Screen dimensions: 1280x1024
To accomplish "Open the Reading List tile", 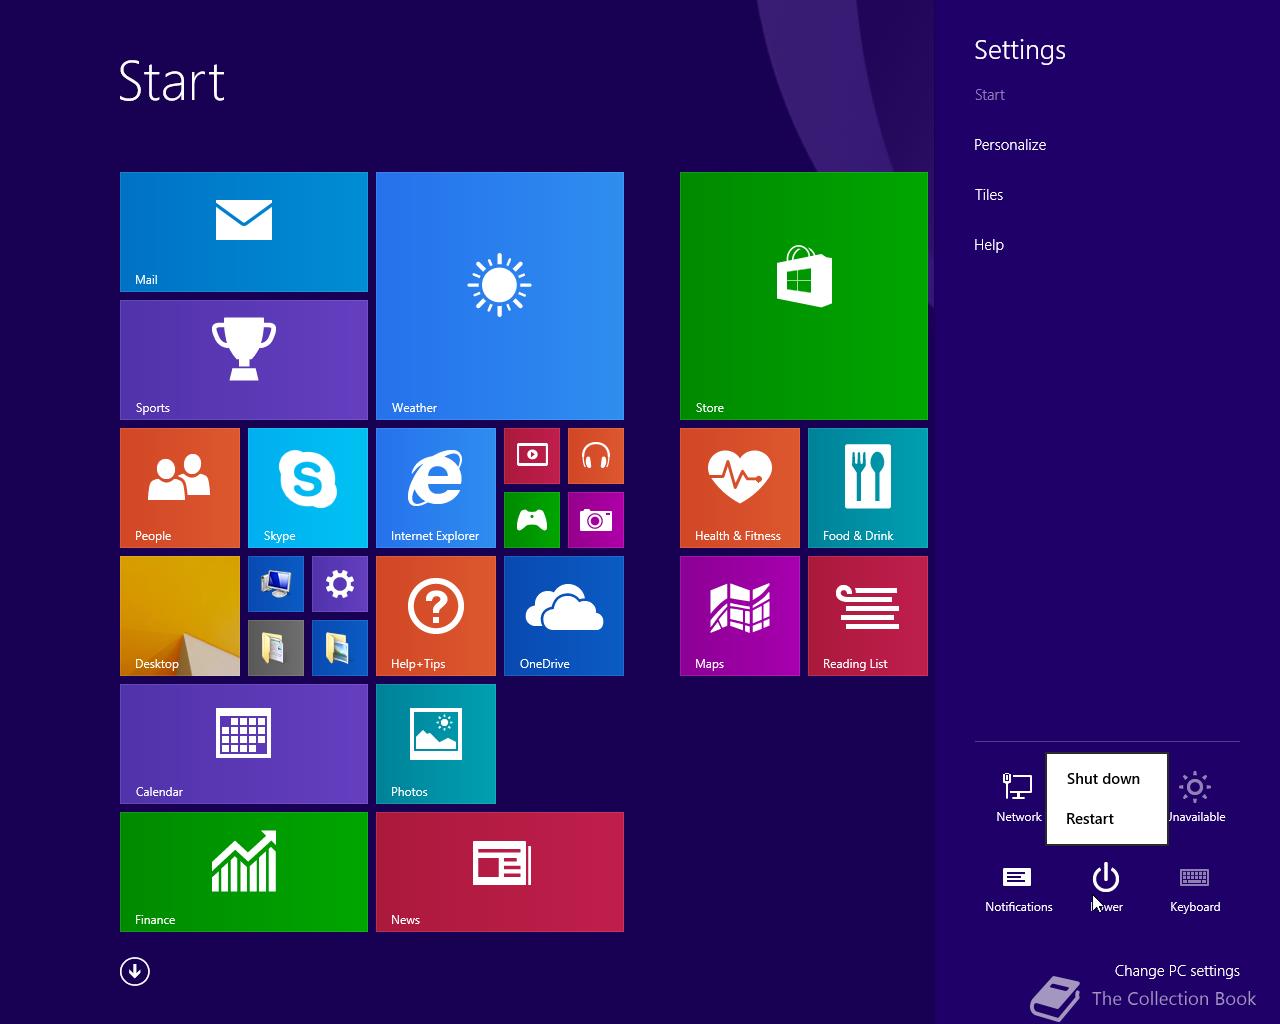I will point(868,616).
